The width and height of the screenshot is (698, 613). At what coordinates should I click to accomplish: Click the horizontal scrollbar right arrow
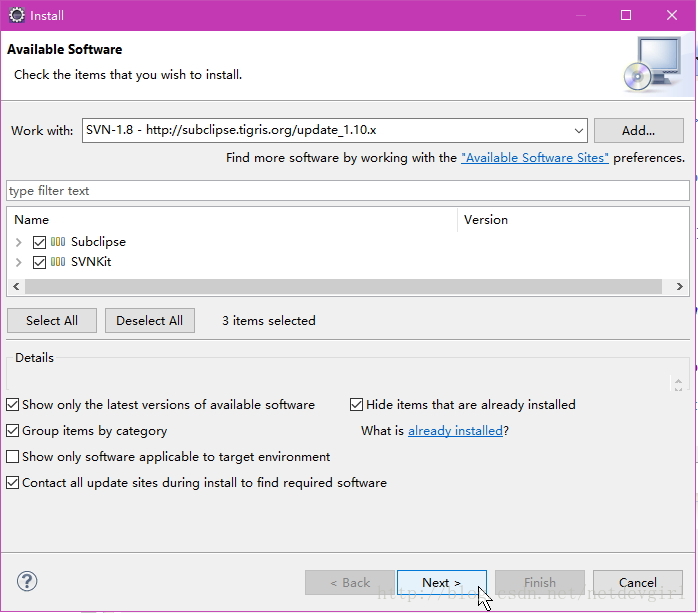coord(679,286)
